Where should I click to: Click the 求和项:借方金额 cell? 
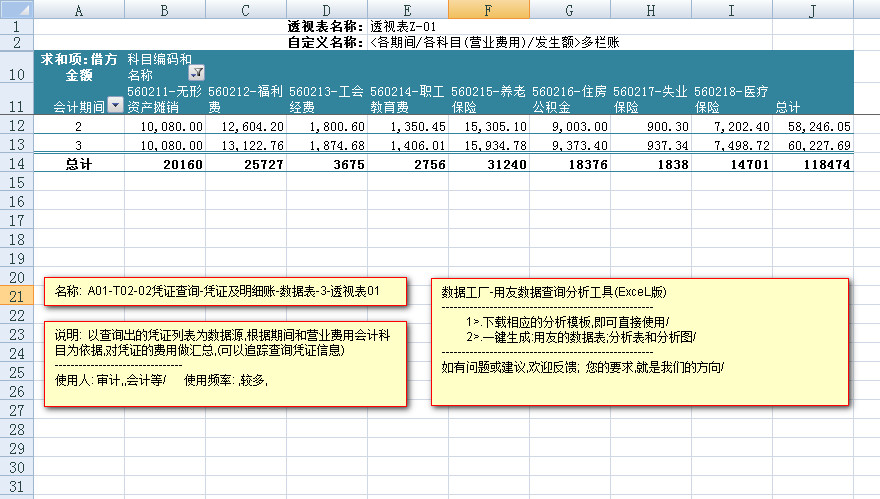pos(79,67)
